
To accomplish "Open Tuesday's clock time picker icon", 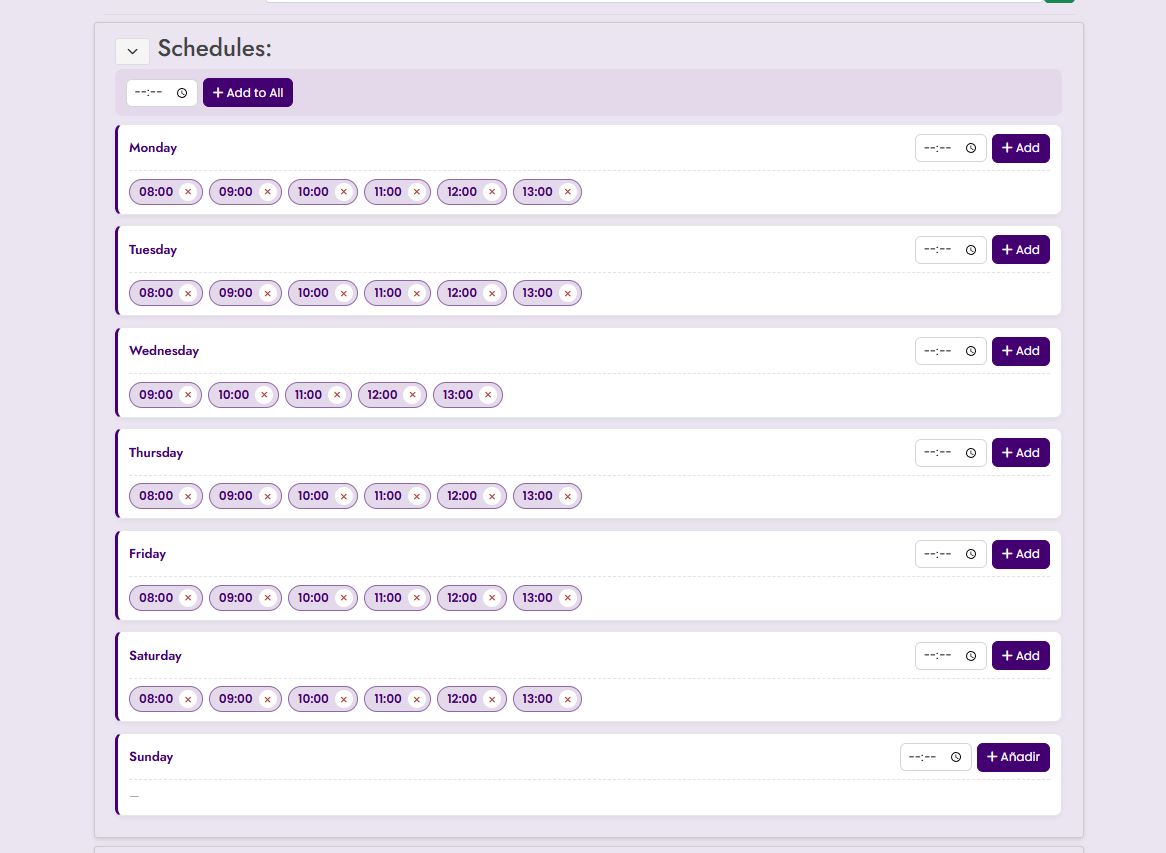I will pyautogui.click(x=971, y=250).
